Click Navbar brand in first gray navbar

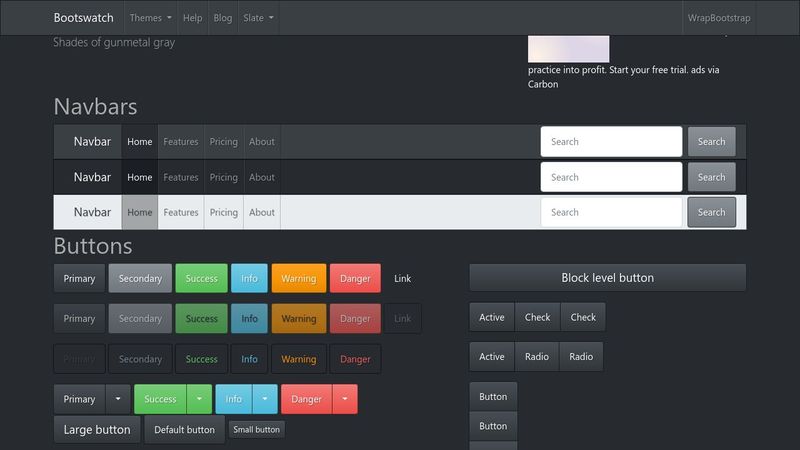[x=92, y=141]
